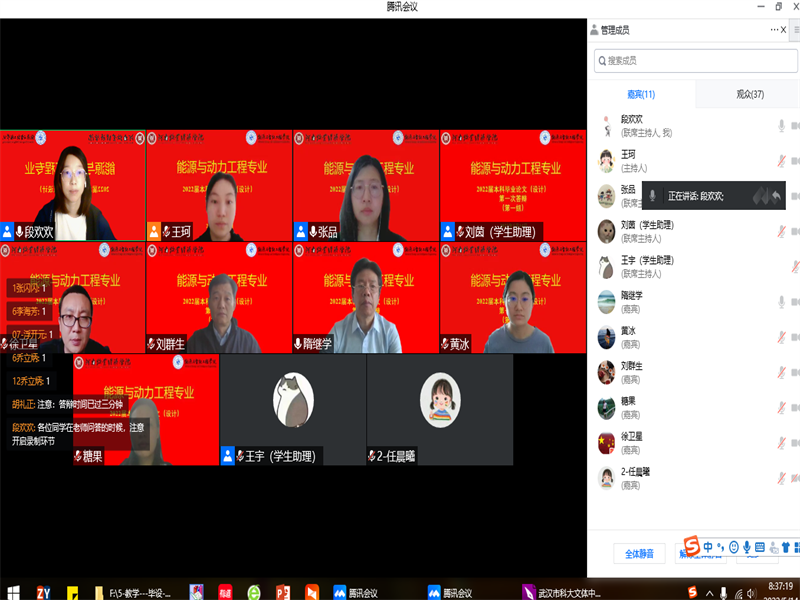The image size is (800, 600).
Task: Click microphone icon in the speaking overlay
Action: pos(653,196)
